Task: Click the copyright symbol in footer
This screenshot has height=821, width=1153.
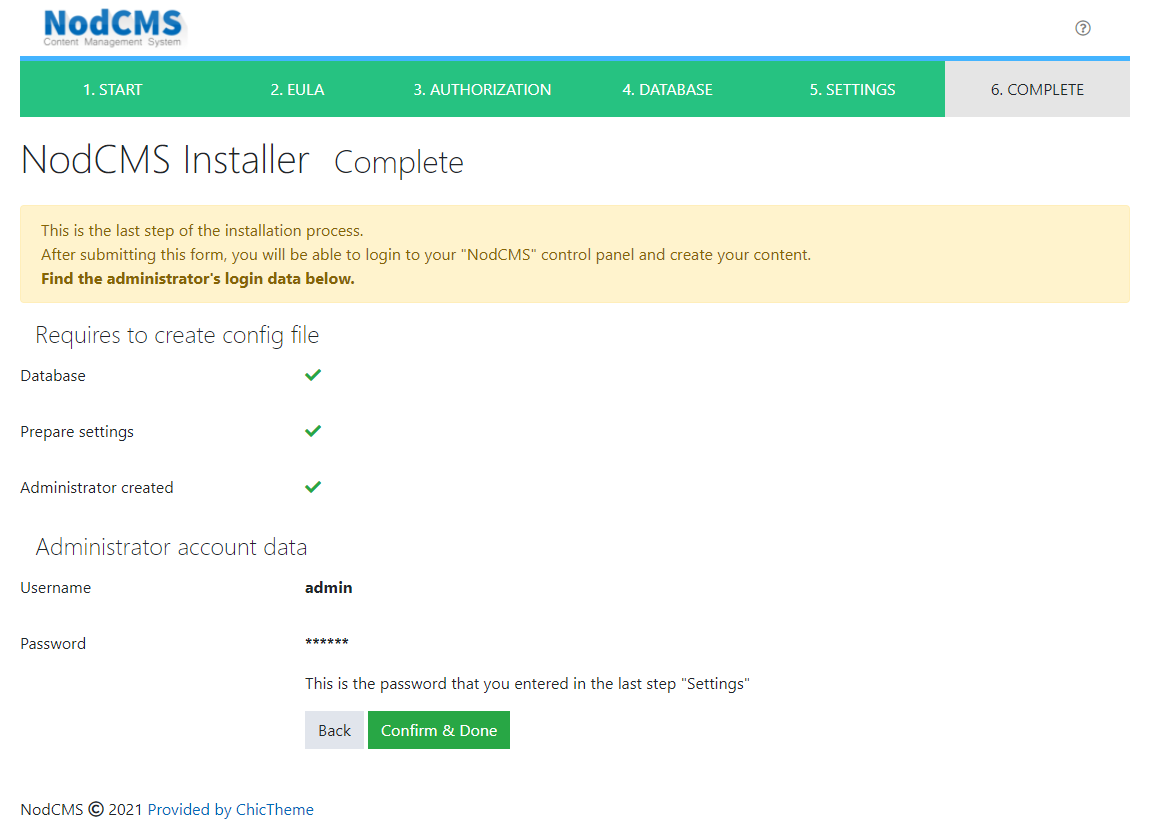Action: 96,810
